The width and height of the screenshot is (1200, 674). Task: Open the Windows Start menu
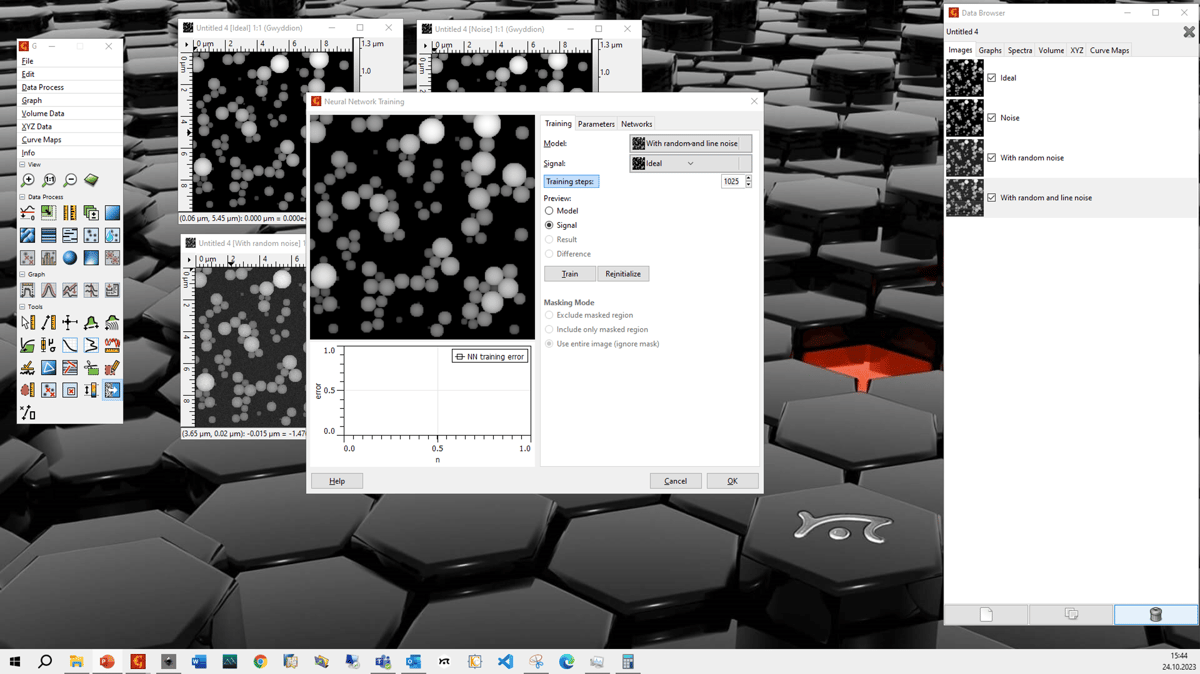pos(15,662)
